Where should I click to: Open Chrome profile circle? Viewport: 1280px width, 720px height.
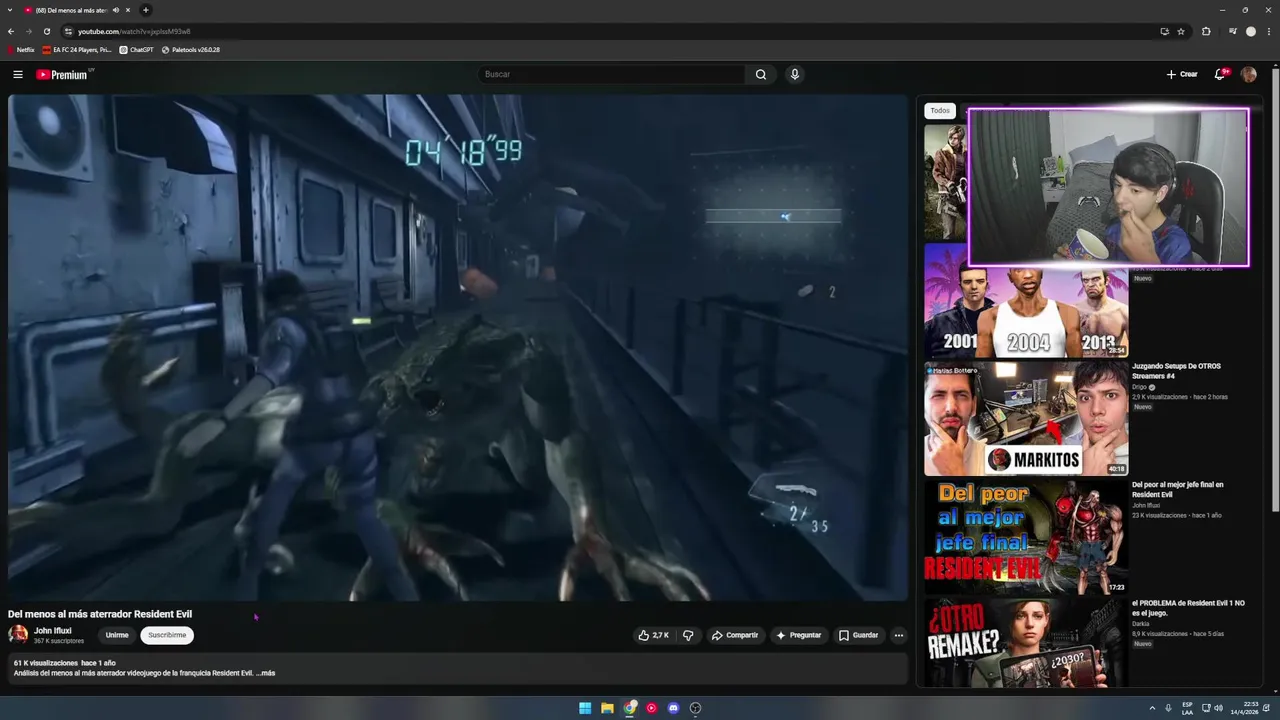tap(1250, 31)
